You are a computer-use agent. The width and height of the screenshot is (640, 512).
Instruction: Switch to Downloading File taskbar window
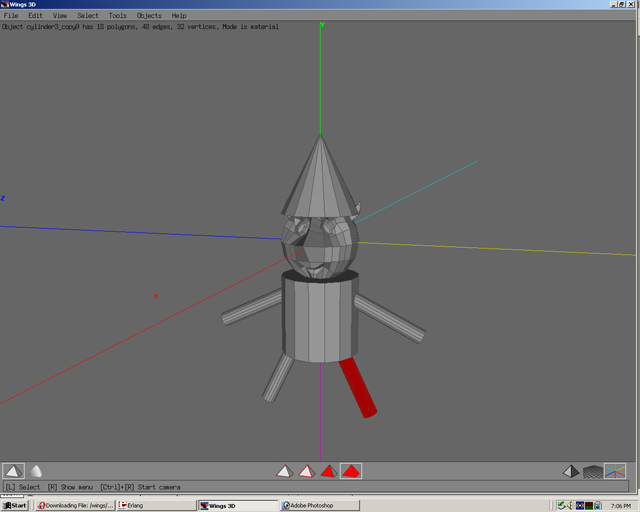click(x=75, y=505)
